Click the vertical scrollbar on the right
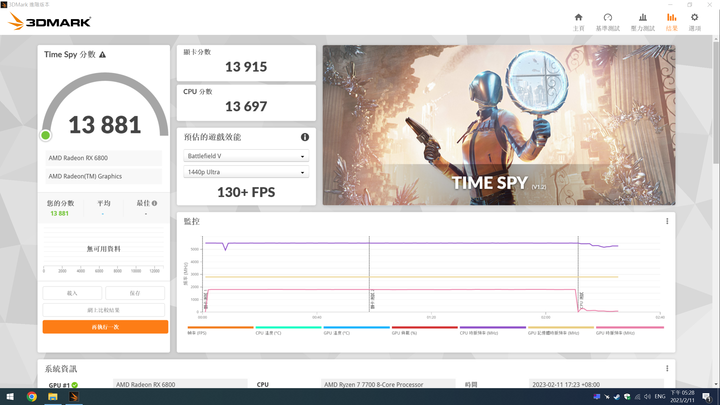 pos(716,101)
